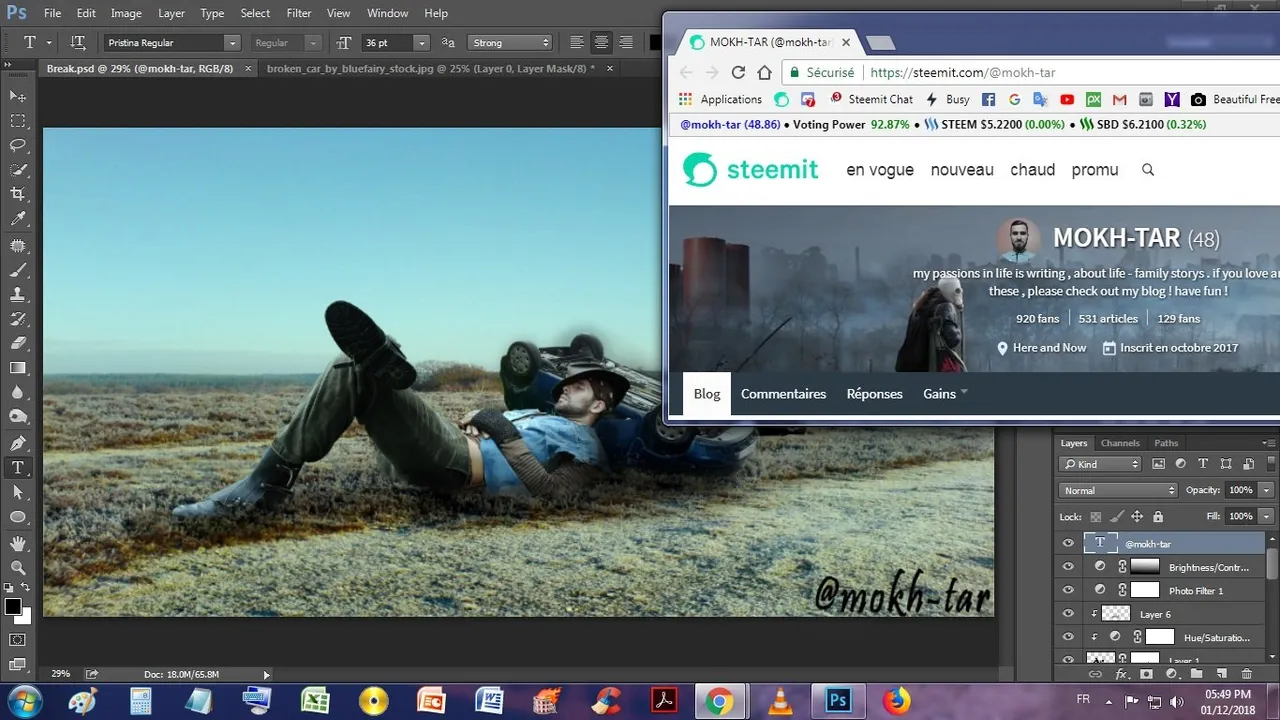Click the 'nouveau' Steemit link
This screenshot has width=1280, height=720.
pyautogui.click(x=962, y=170)
